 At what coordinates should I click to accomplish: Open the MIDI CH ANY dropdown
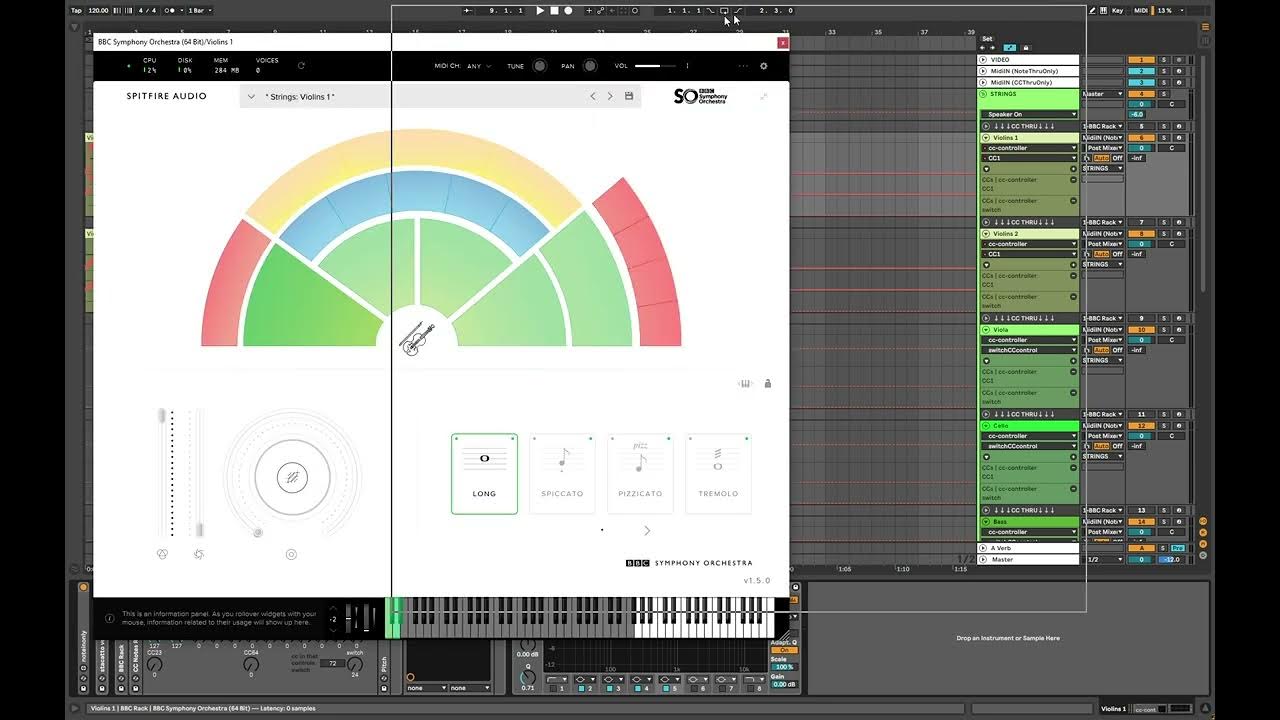click(478, 66)
